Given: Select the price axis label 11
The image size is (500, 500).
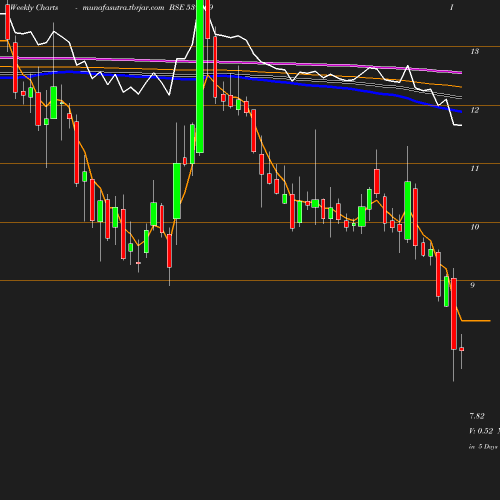Looking at the screenshot, I should coord(475,169).
